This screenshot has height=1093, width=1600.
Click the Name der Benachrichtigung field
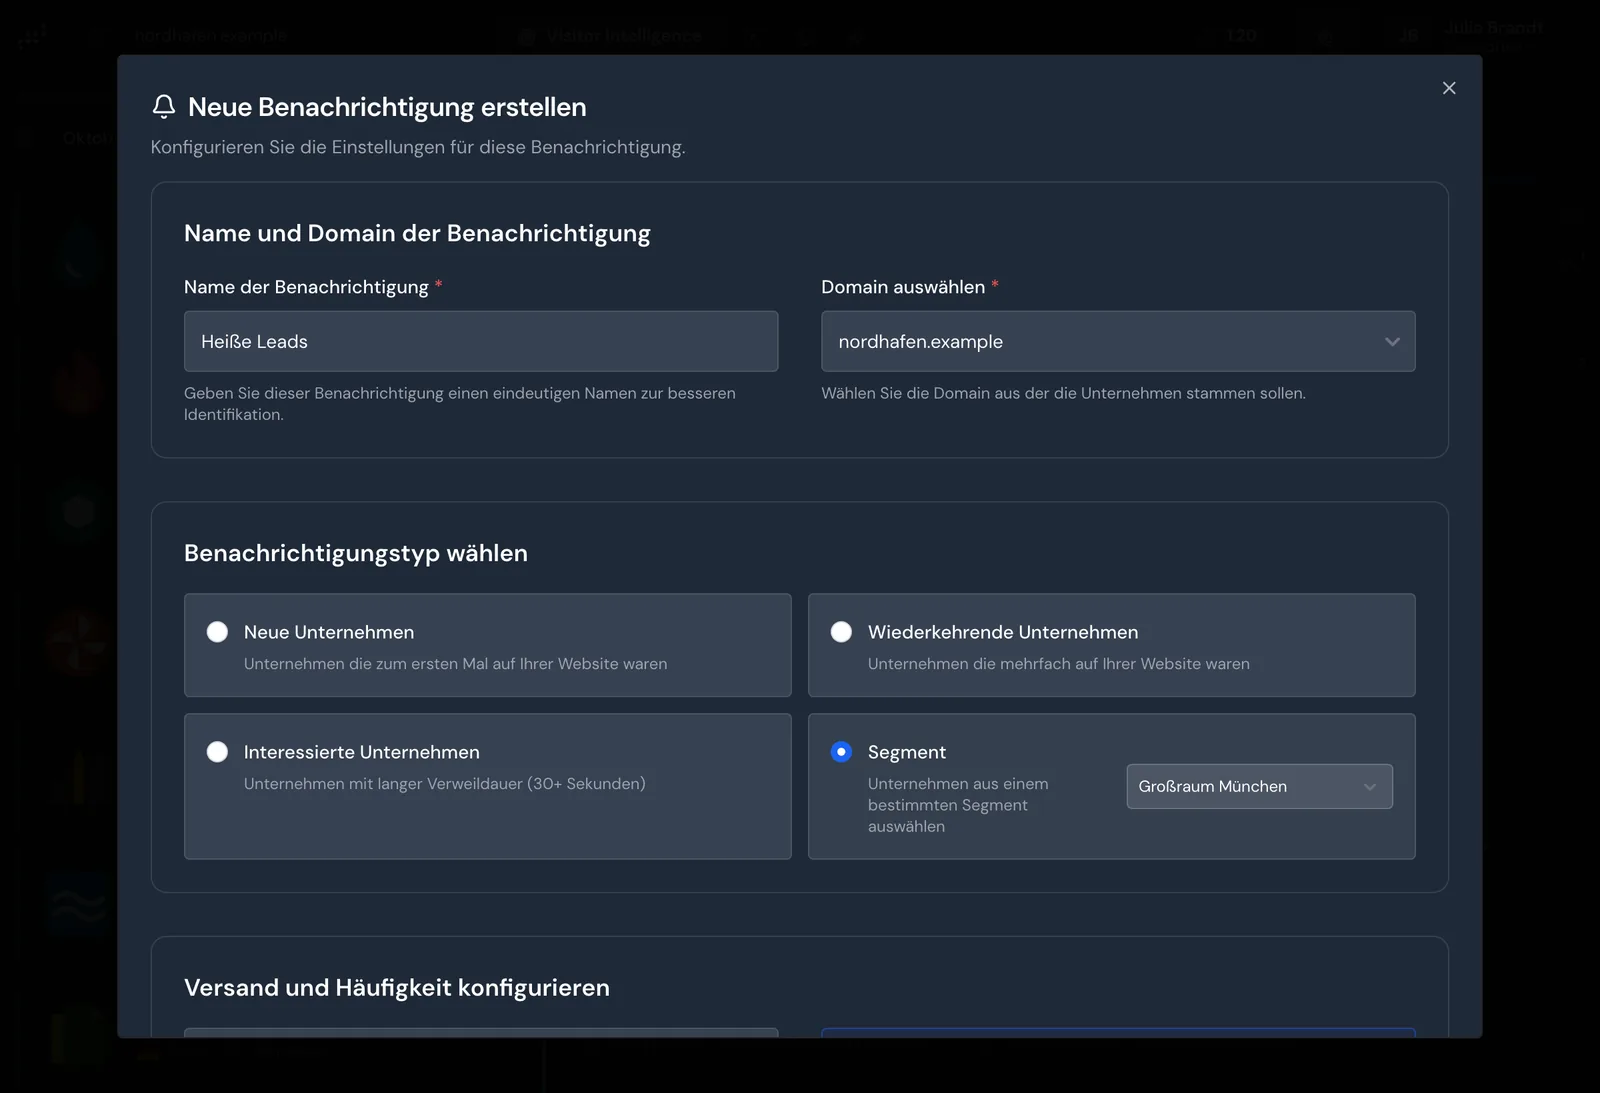pos(481,341)
